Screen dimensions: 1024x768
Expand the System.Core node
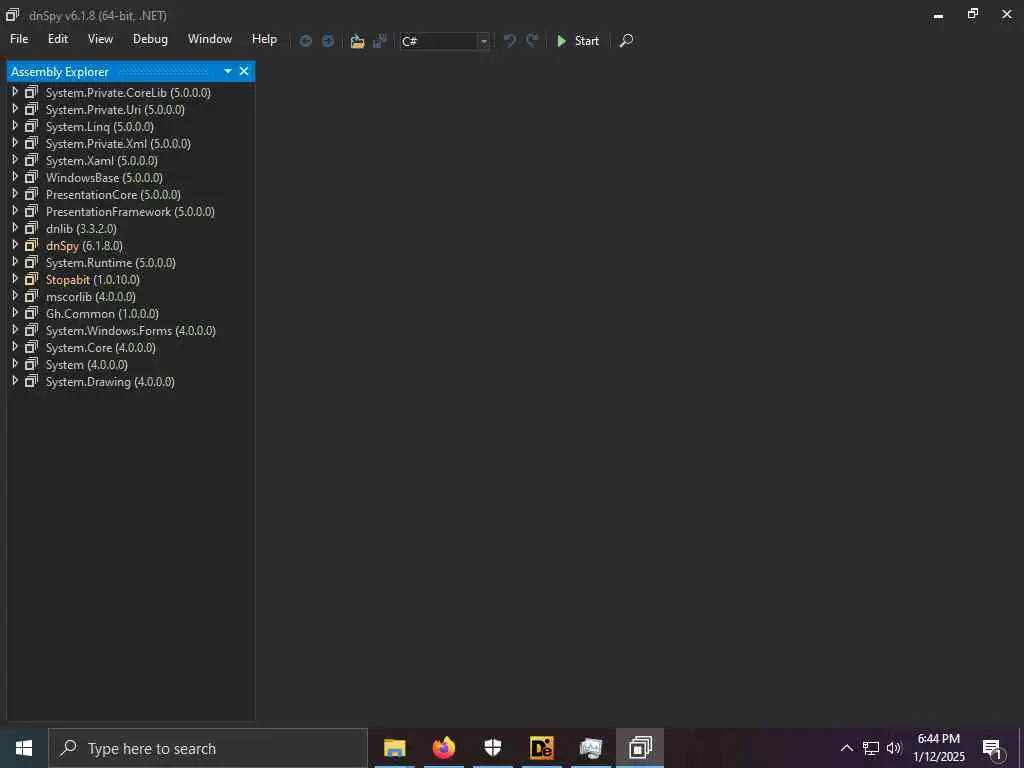15,347
